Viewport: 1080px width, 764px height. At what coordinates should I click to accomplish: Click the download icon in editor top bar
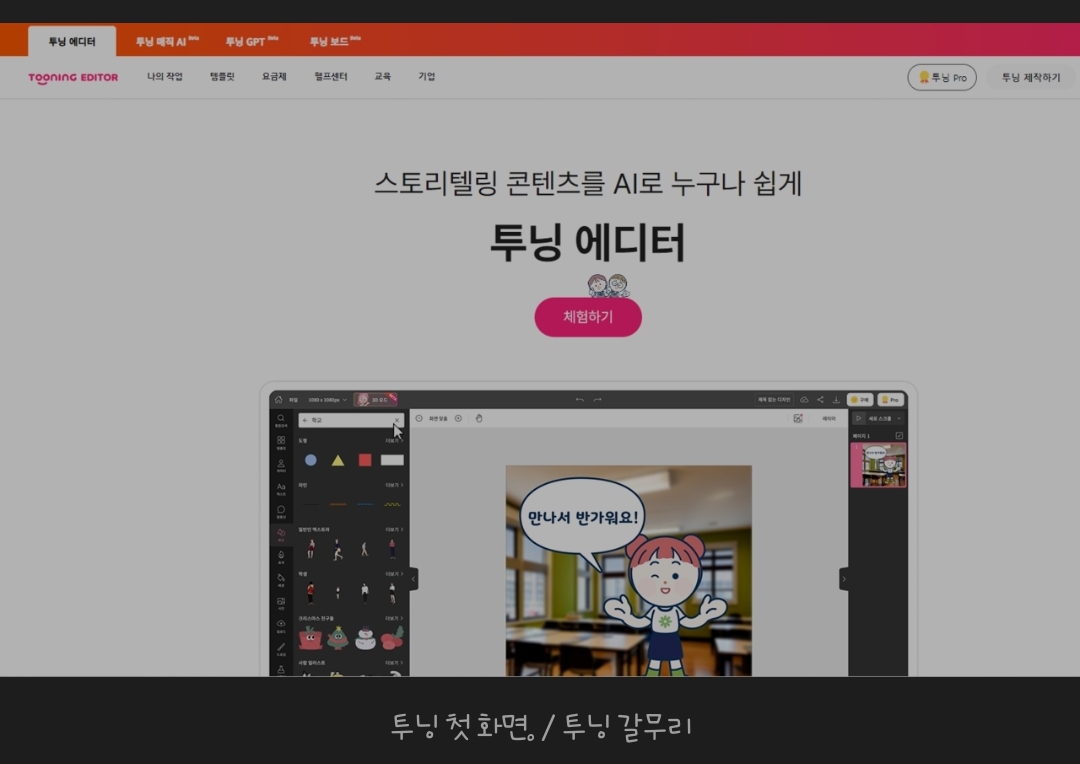[x=836, y=400]
